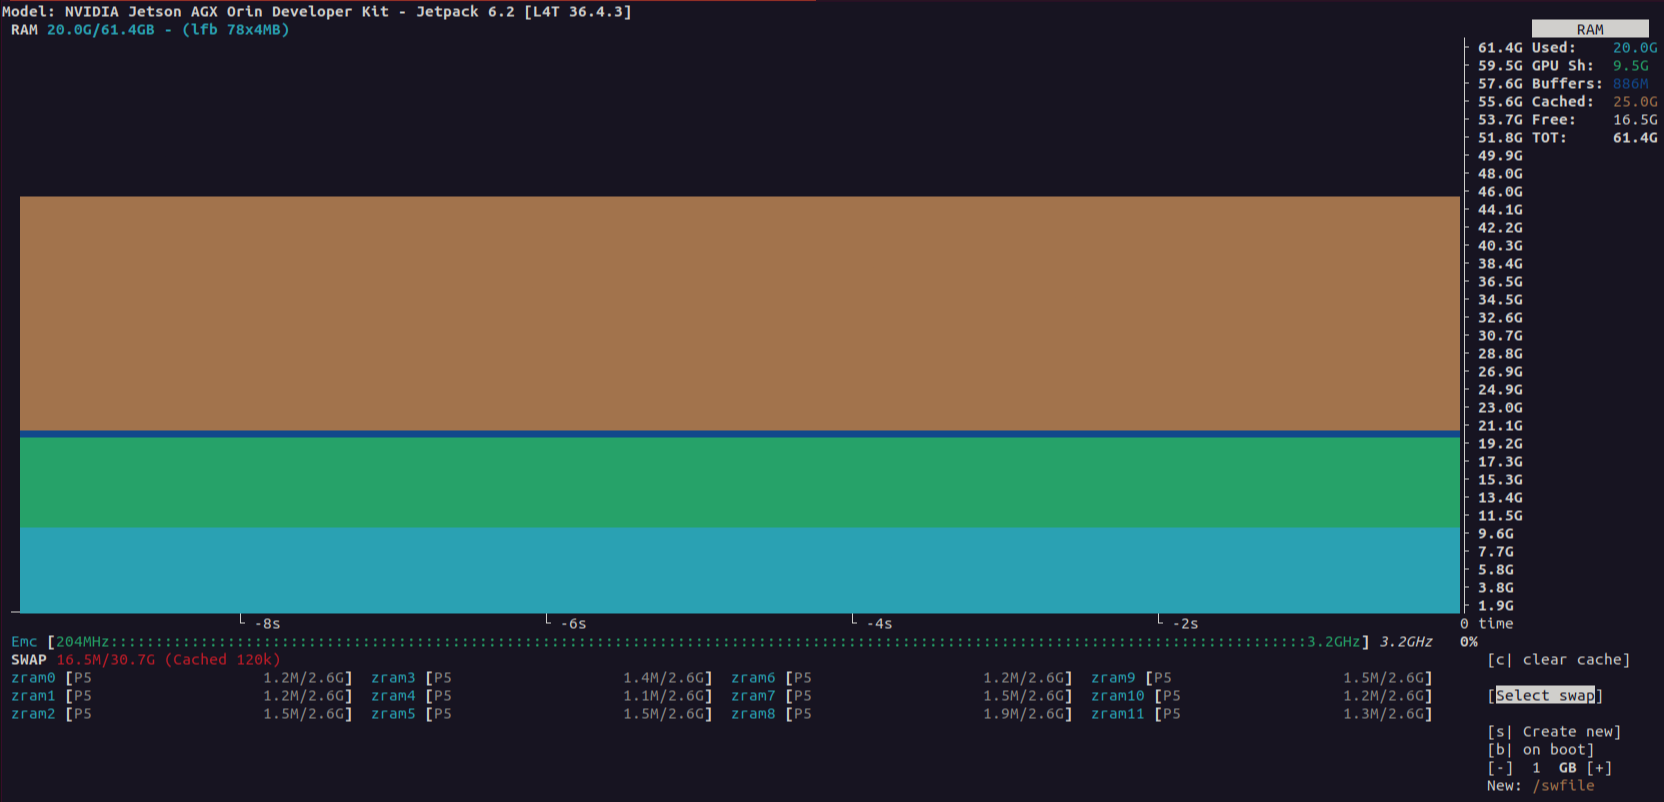
Task: Click the brown cached memory chart area
Action: 740,313
